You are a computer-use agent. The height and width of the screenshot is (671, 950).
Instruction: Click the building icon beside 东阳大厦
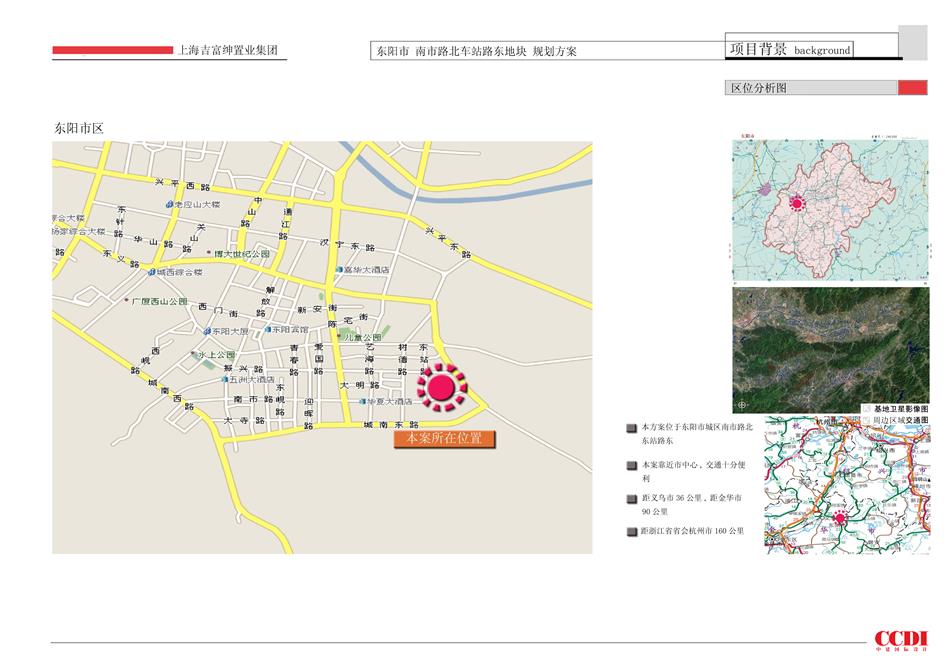click(x=207, y=331)
